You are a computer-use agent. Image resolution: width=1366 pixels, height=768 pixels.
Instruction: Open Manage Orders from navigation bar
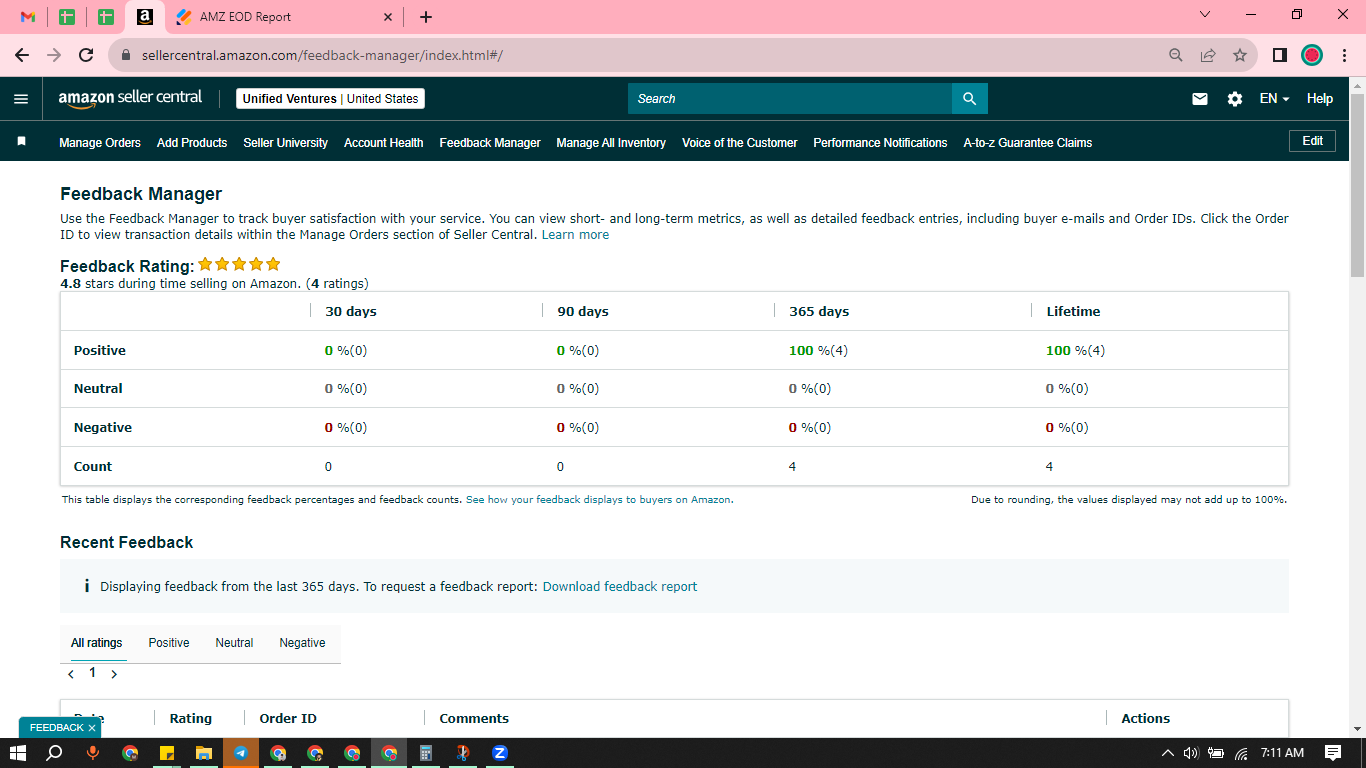100,143
